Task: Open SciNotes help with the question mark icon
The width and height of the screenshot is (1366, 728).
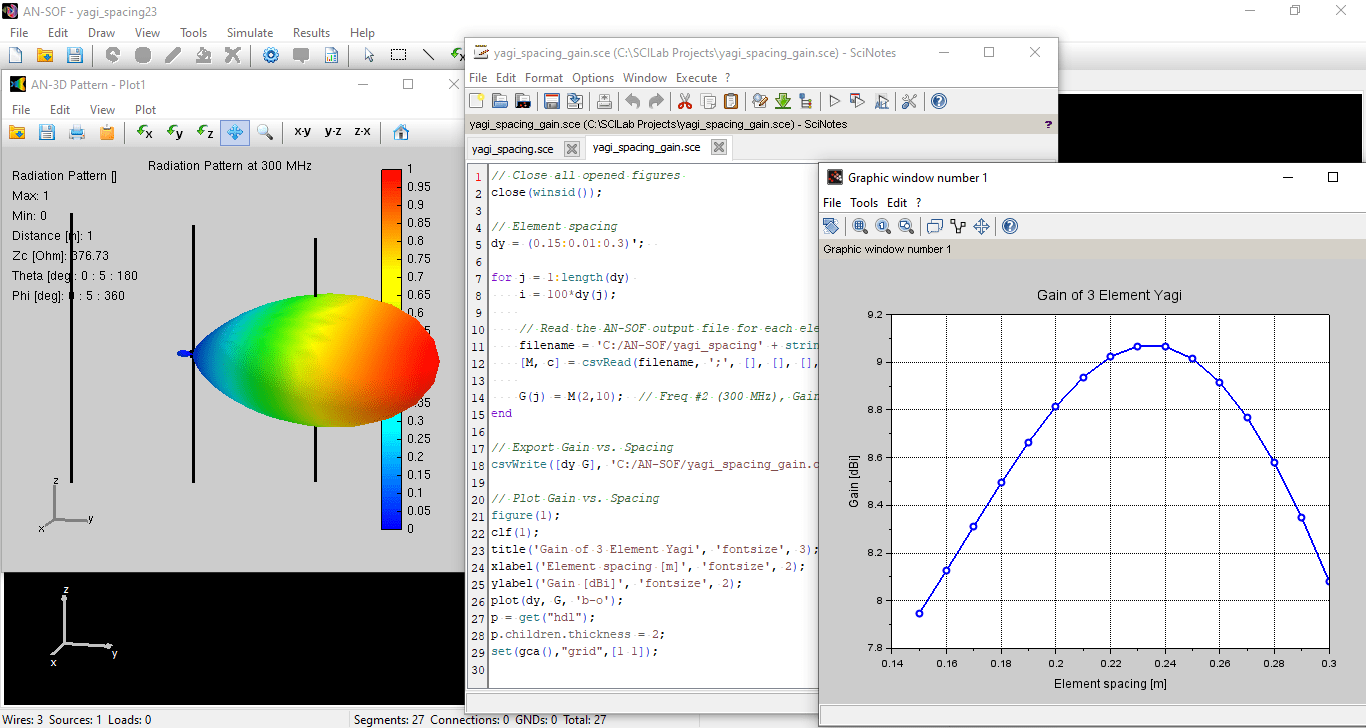Action: [938, 101]
